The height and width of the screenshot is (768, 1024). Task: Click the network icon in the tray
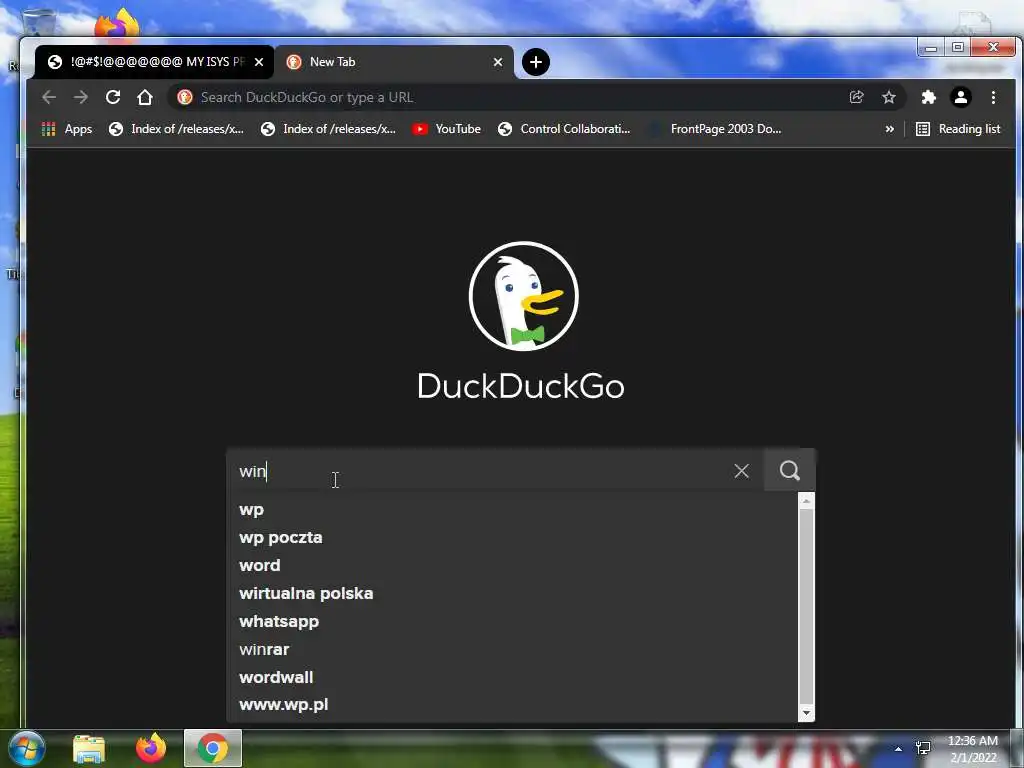pos(923,748)
